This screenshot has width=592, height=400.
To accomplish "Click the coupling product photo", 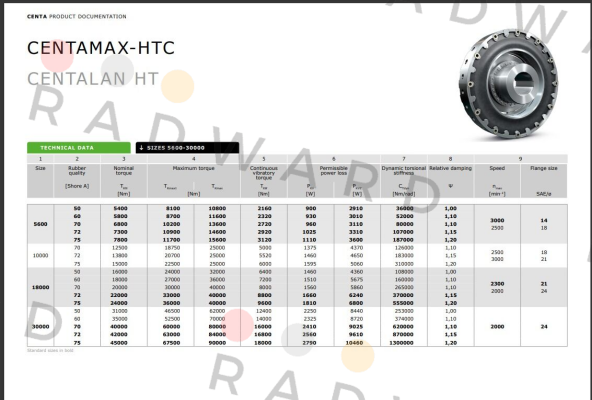I will (508, 84).
